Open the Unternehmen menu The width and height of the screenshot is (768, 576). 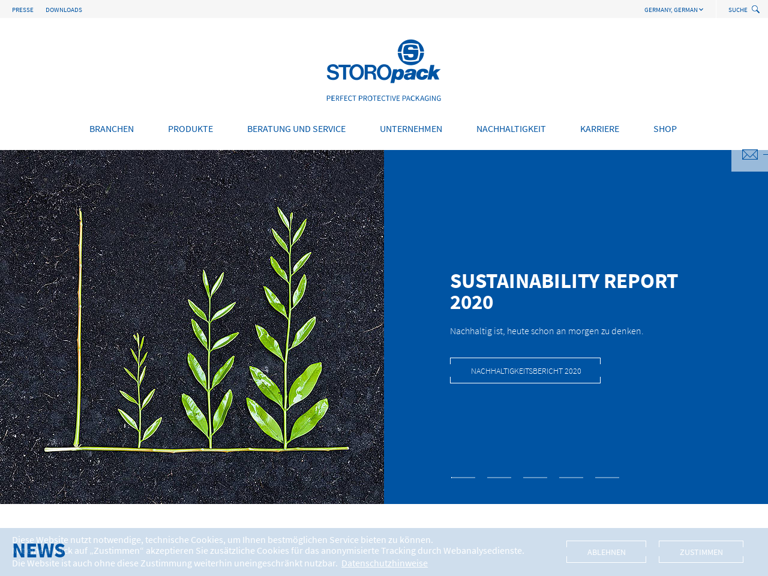tap(411, 129)
